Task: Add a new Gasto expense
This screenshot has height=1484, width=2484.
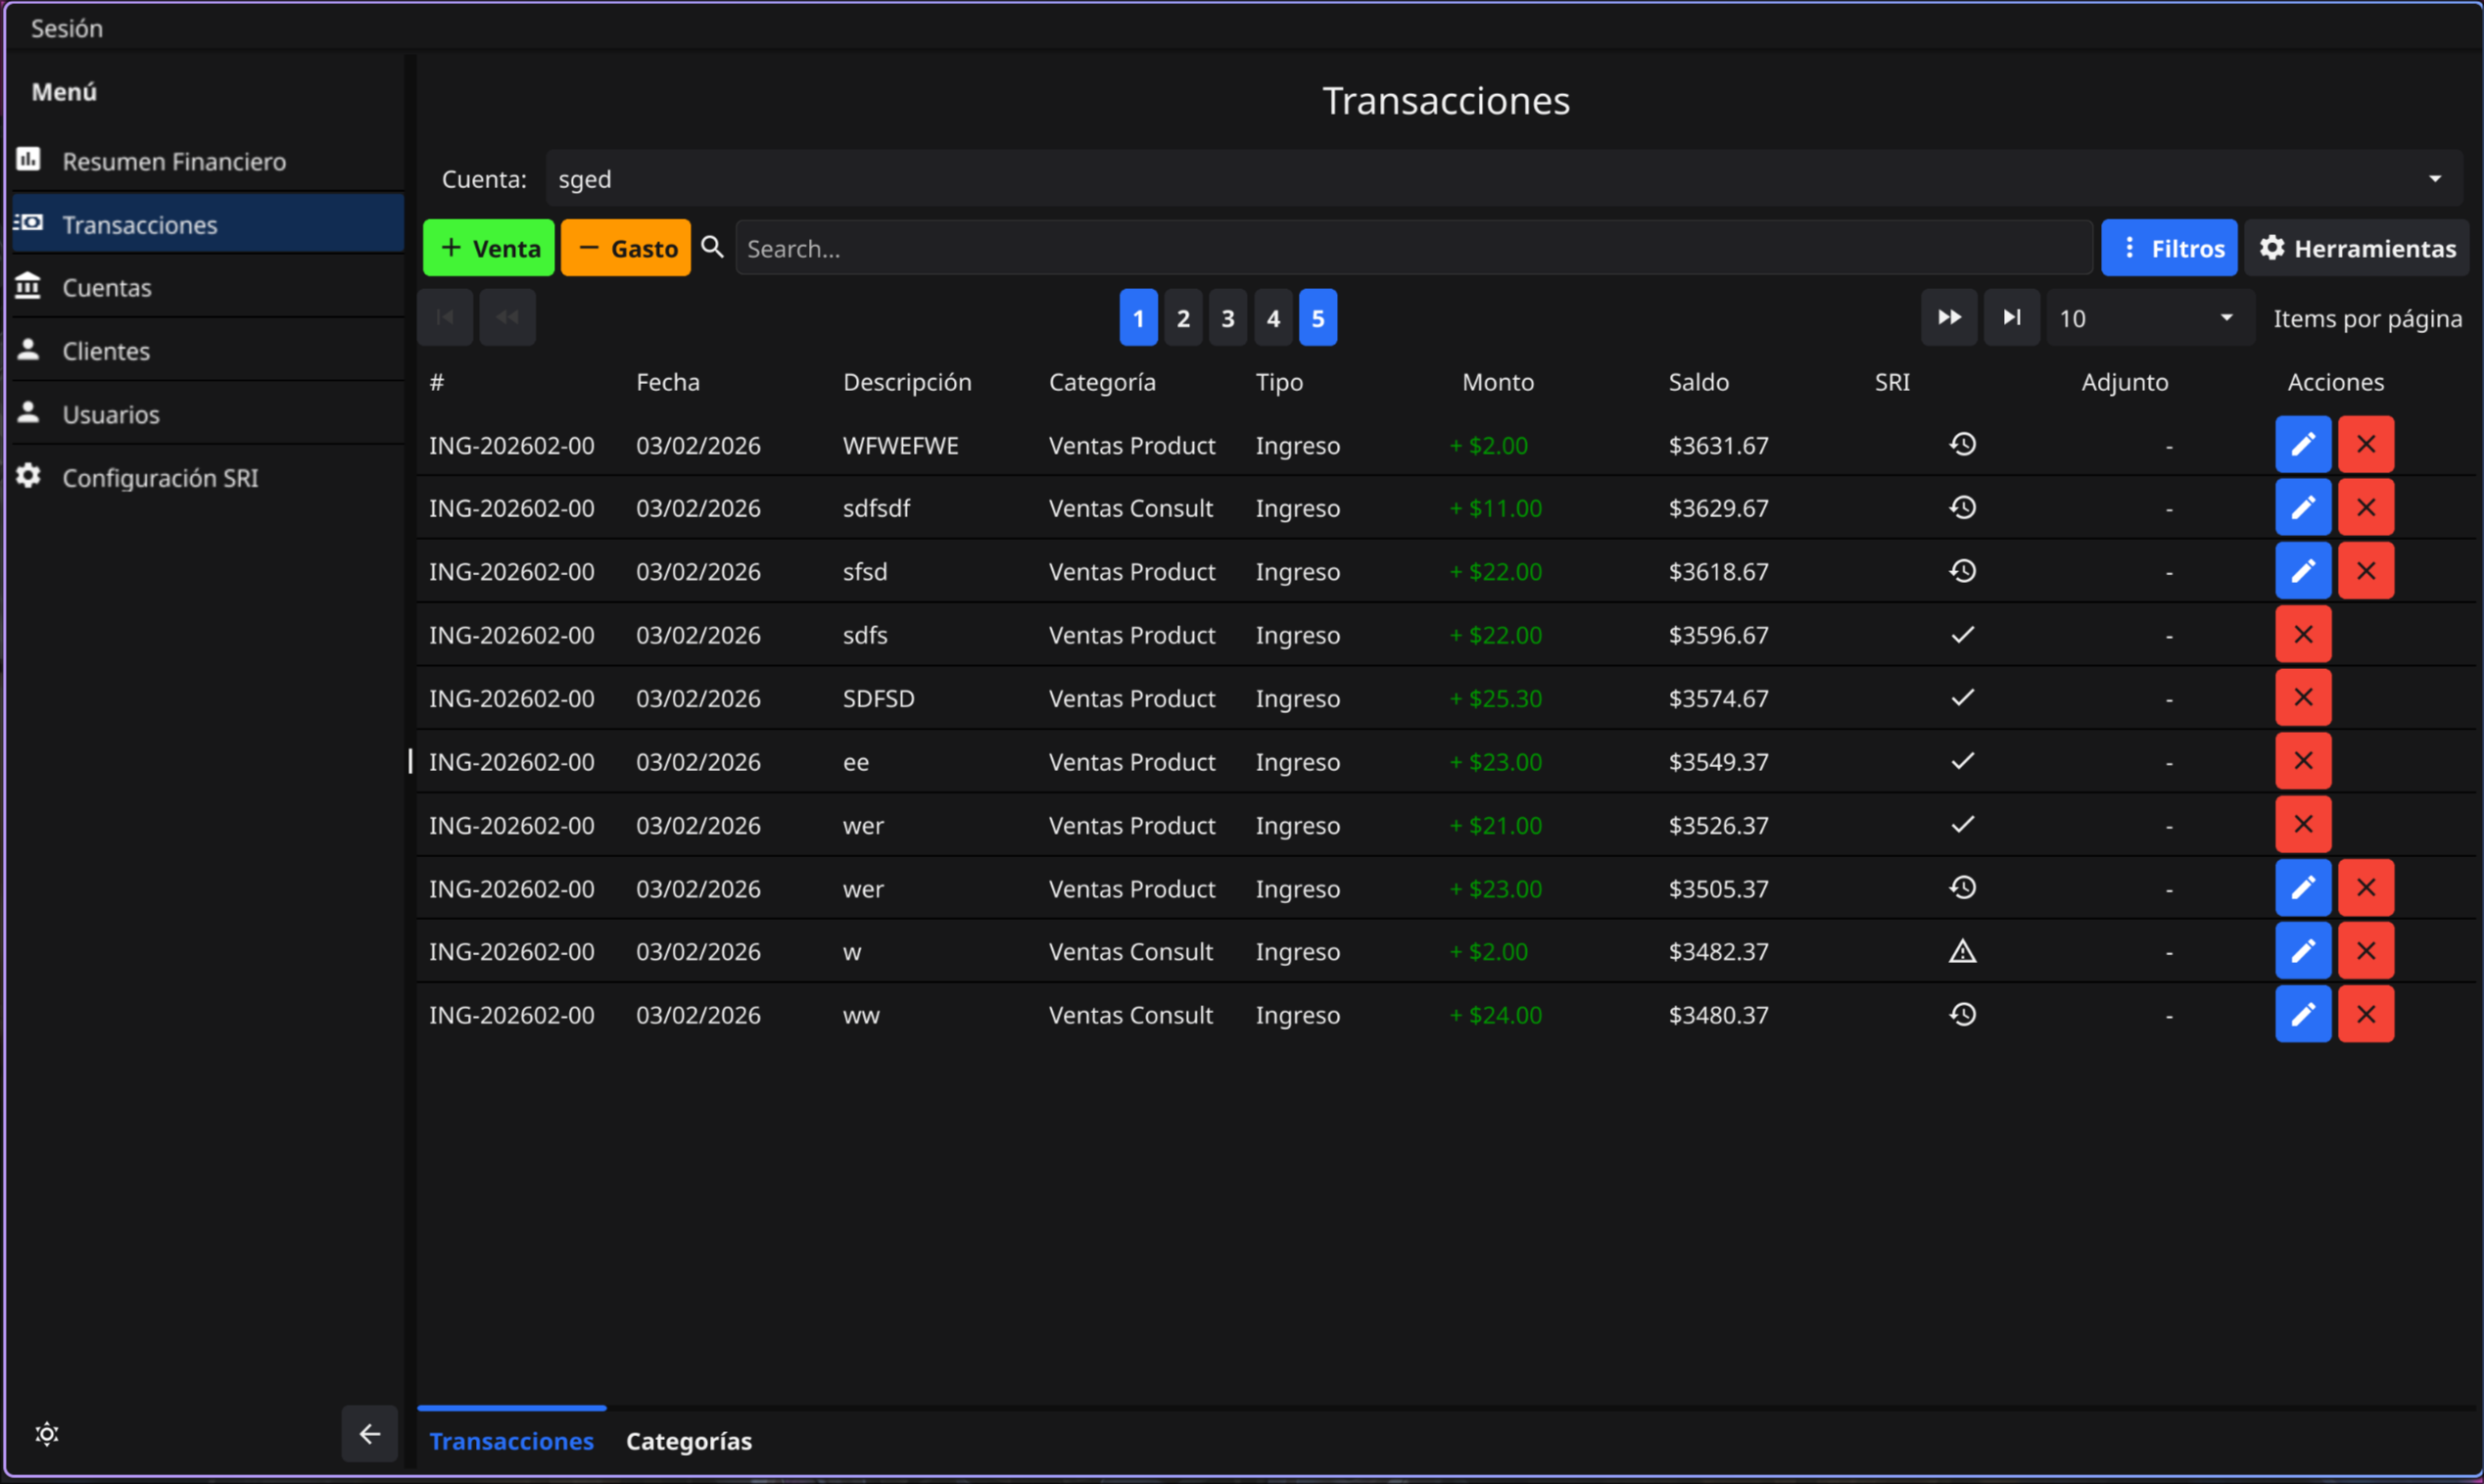Action: [626, 248]
